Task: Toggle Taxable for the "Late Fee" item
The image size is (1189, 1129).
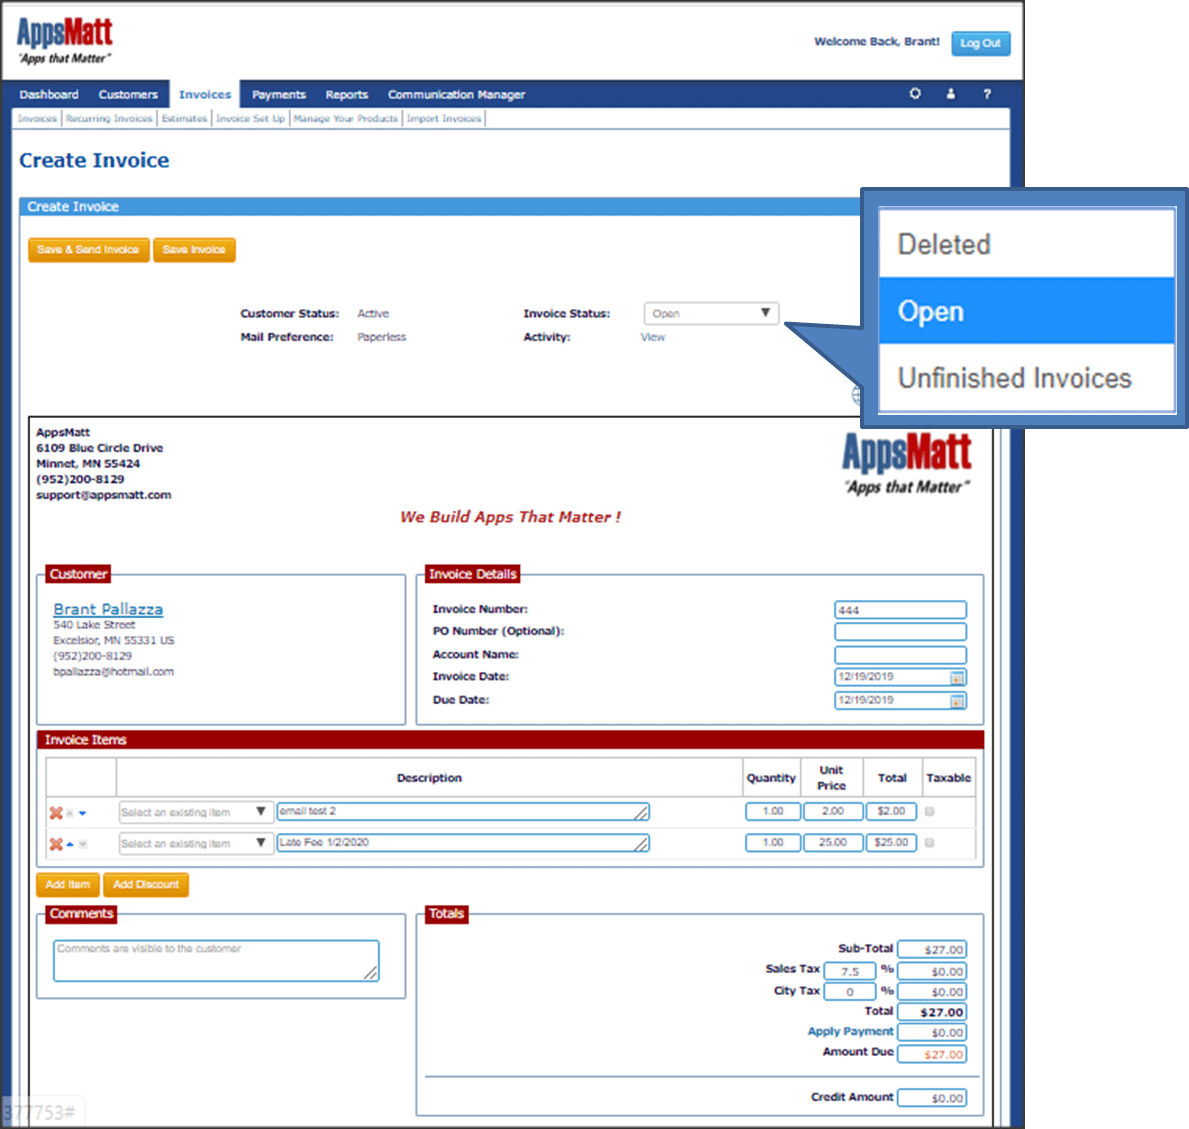Action: 930,842
